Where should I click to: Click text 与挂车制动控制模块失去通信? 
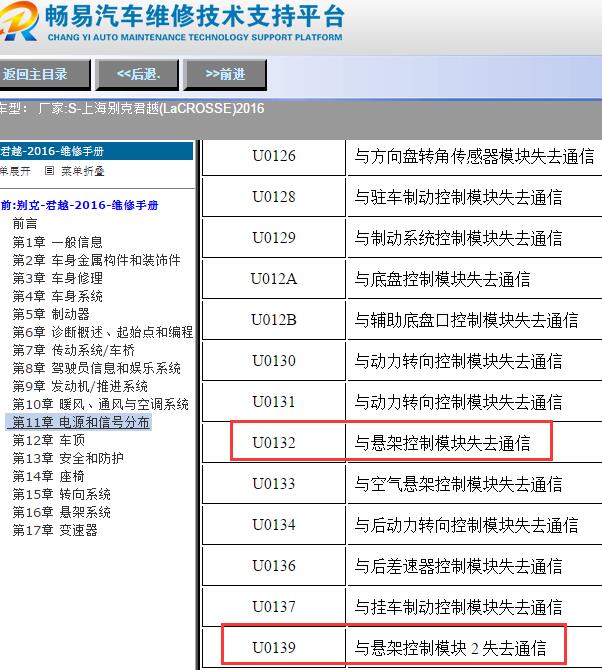(x=458, y=607)
